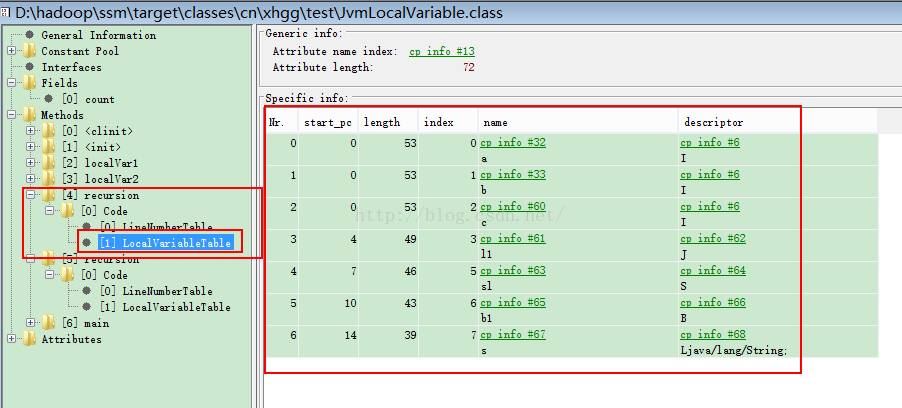Open the cp info #64 descriptor link

click(x=713, y=270)
